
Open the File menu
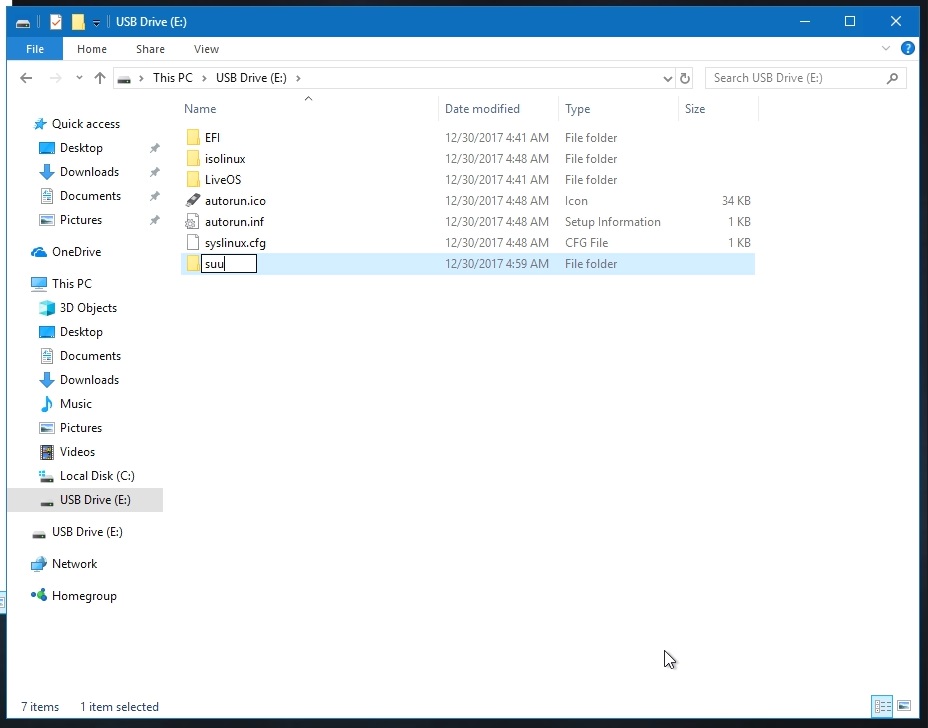[x=34, y=49]
